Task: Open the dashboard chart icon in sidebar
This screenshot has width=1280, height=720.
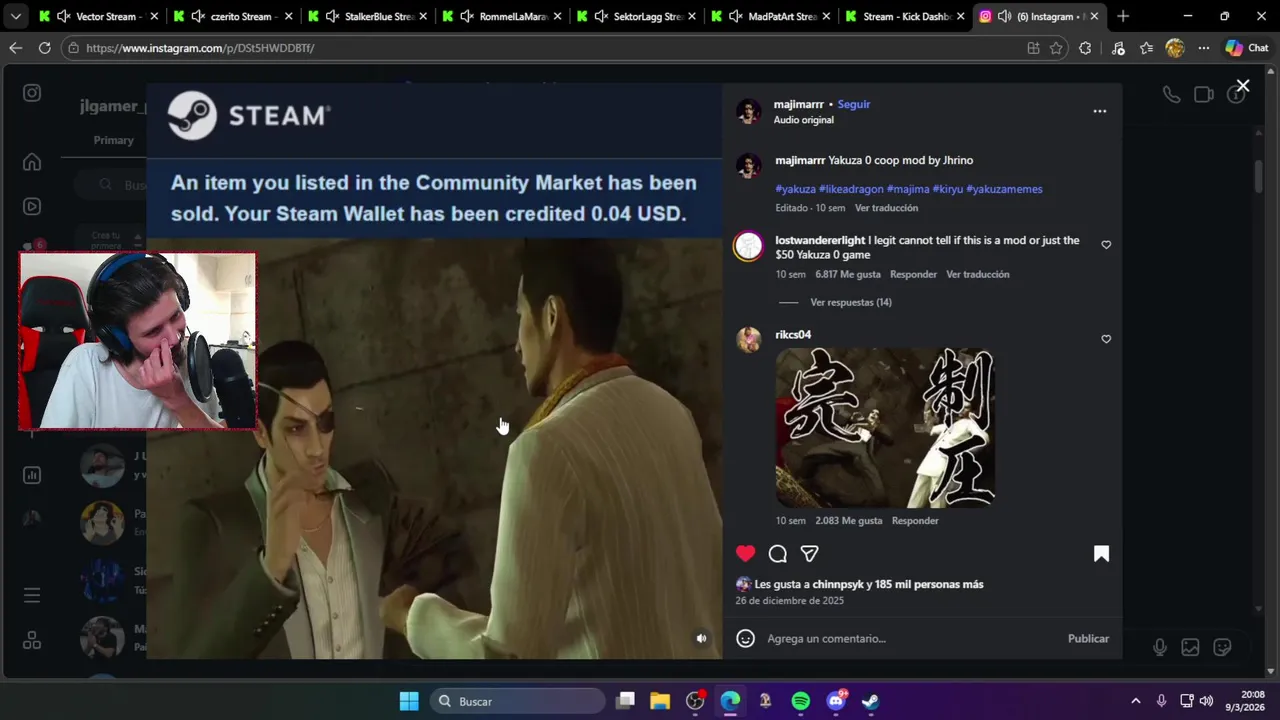Action: tap(32, 475)
